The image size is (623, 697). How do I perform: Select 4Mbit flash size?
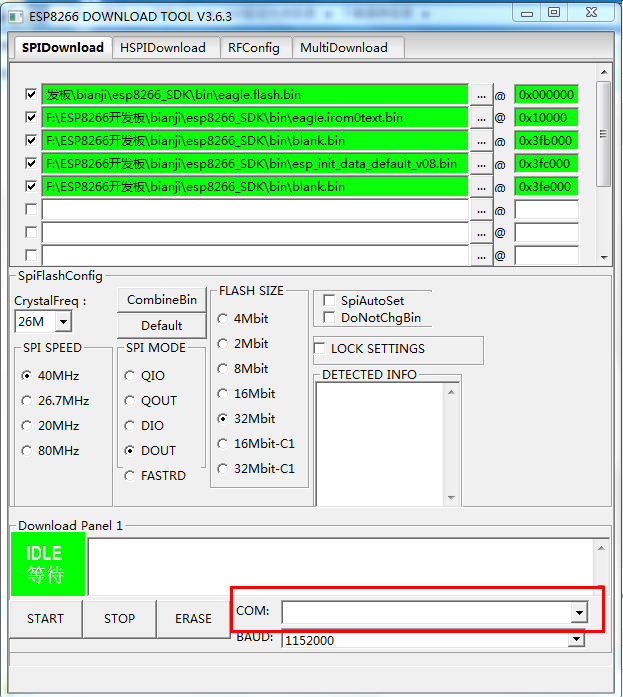tap(223, 319)
